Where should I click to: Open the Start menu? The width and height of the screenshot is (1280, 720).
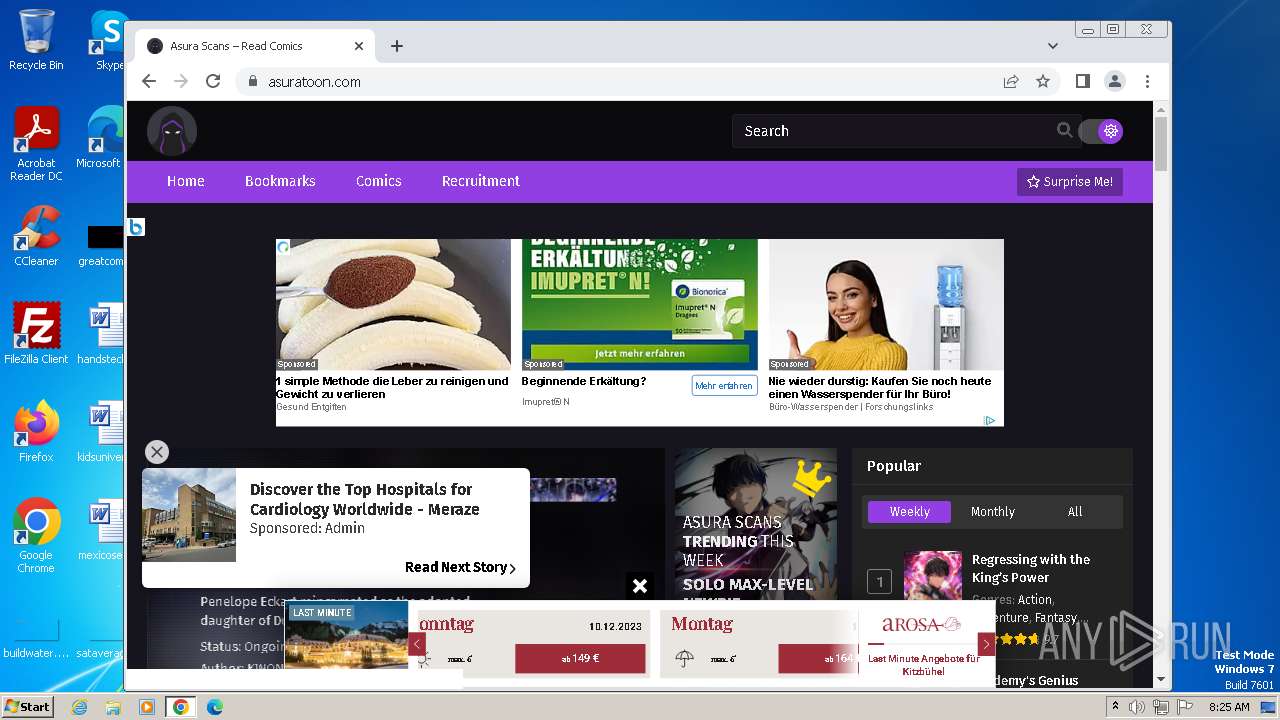pyautogui.click(x=27, y=706)
